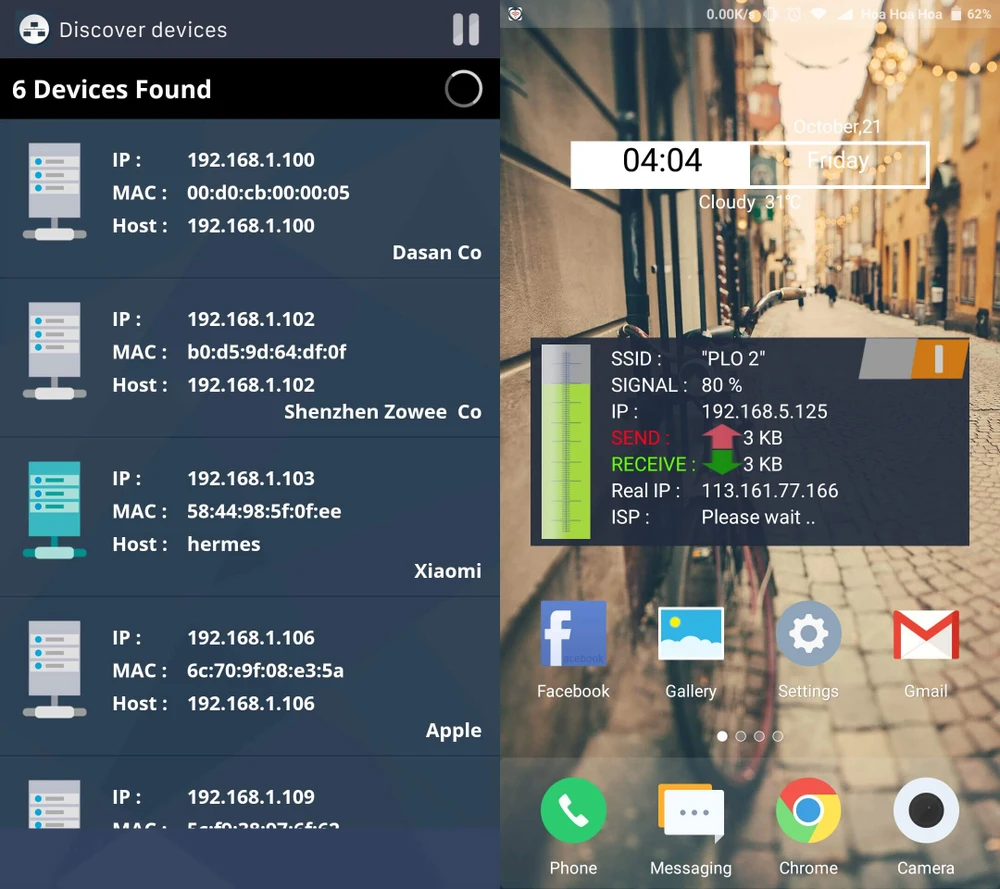
Task: Tap the Real IP 113.161.77.166 value
Action: [x=770, y=490]
